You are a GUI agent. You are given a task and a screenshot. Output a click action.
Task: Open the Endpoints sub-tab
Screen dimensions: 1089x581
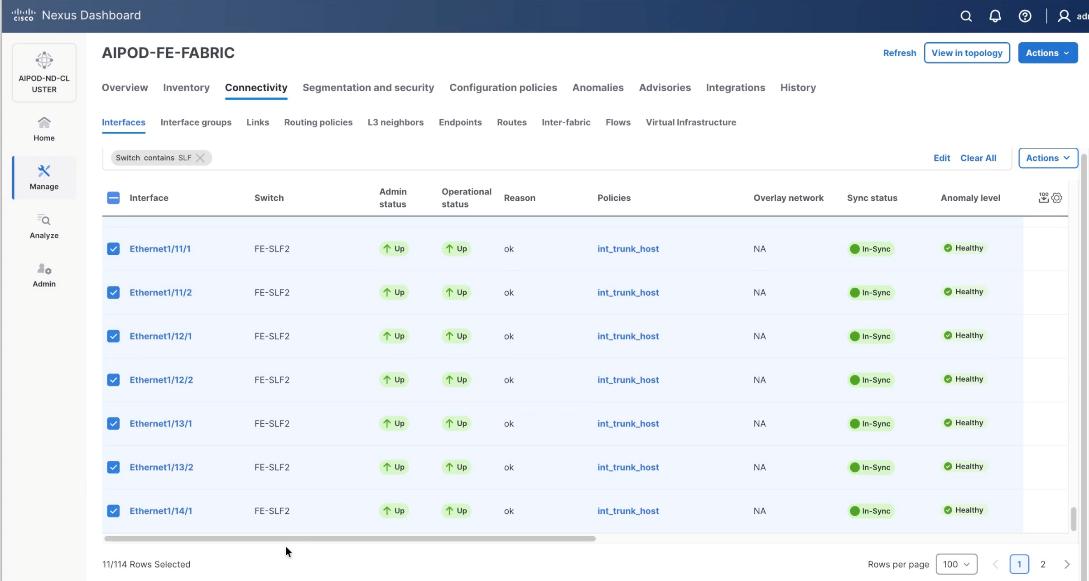click(x=460, y=122)
